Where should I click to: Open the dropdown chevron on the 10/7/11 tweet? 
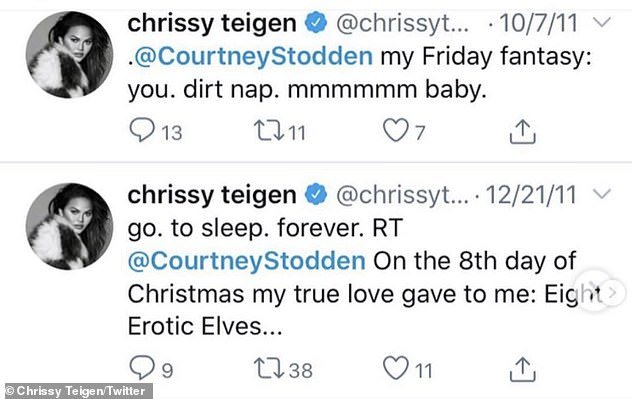(x=603, y=22)
